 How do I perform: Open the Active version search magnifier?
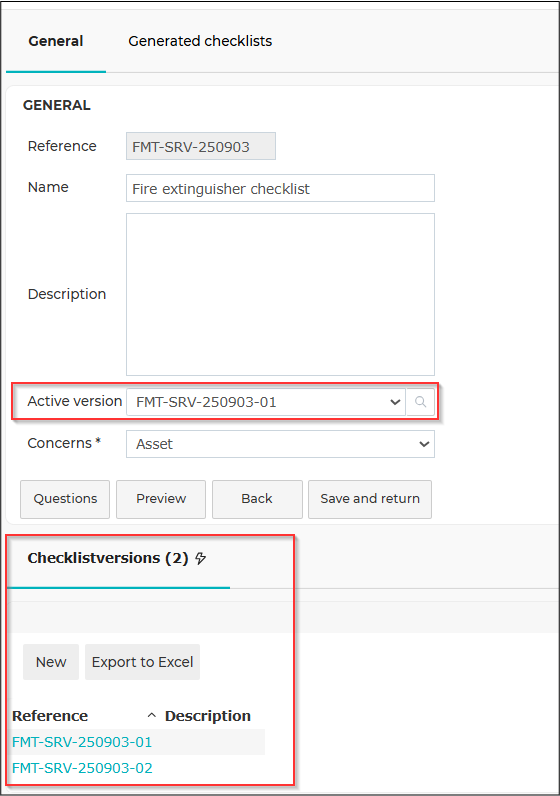(420, 402)
